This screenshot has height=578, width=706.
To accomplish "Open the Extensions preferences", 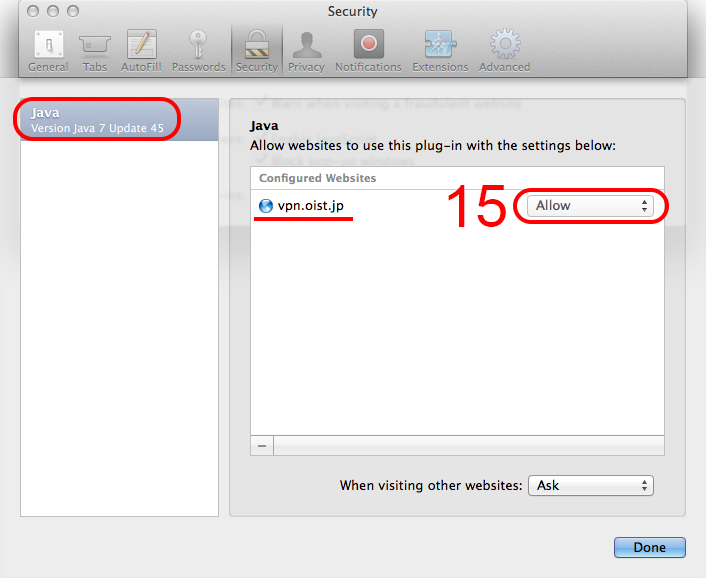I will 440,50.
